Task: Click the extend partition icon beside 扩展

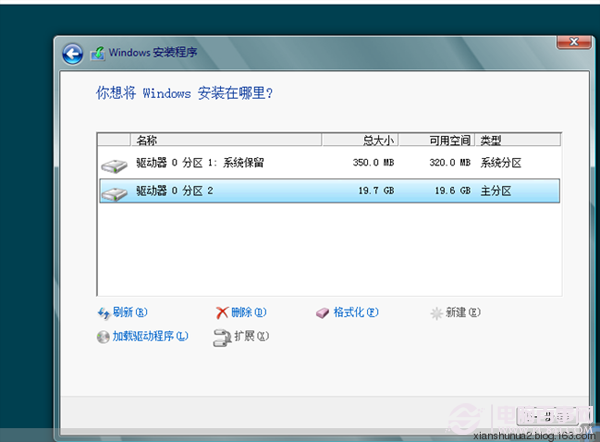Action: pyautogui.click(x=222, y=338)
